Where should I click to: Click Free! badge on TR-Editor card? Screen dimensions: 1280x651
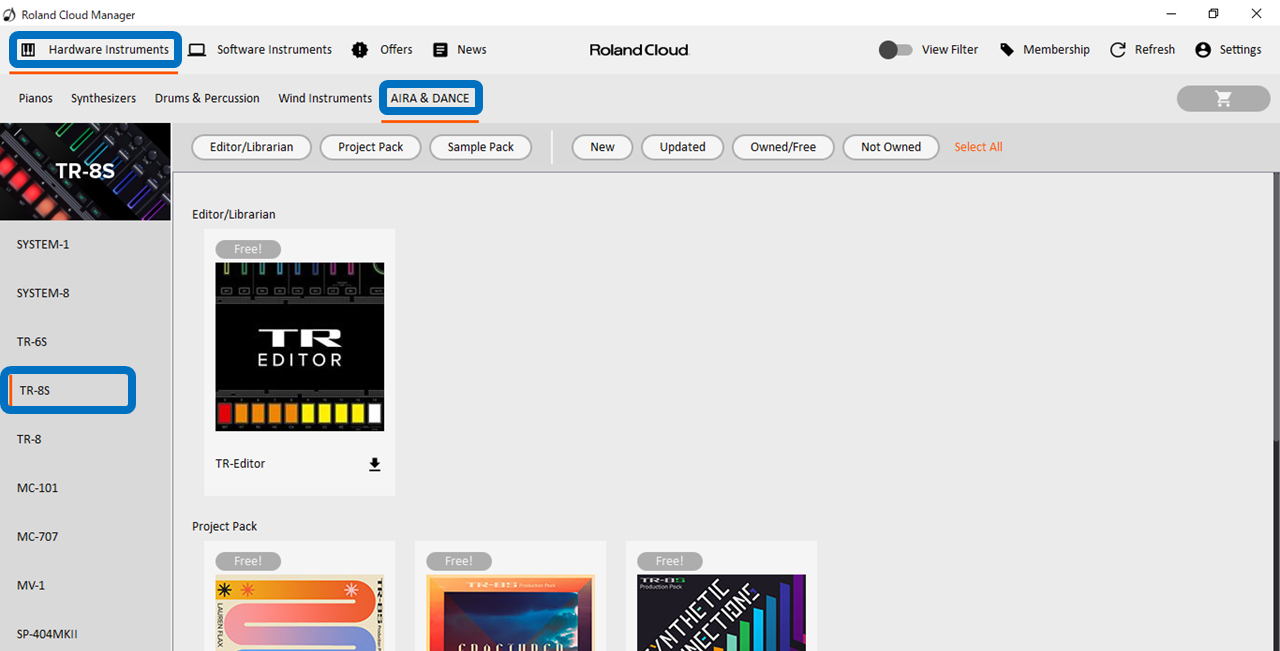248,250
